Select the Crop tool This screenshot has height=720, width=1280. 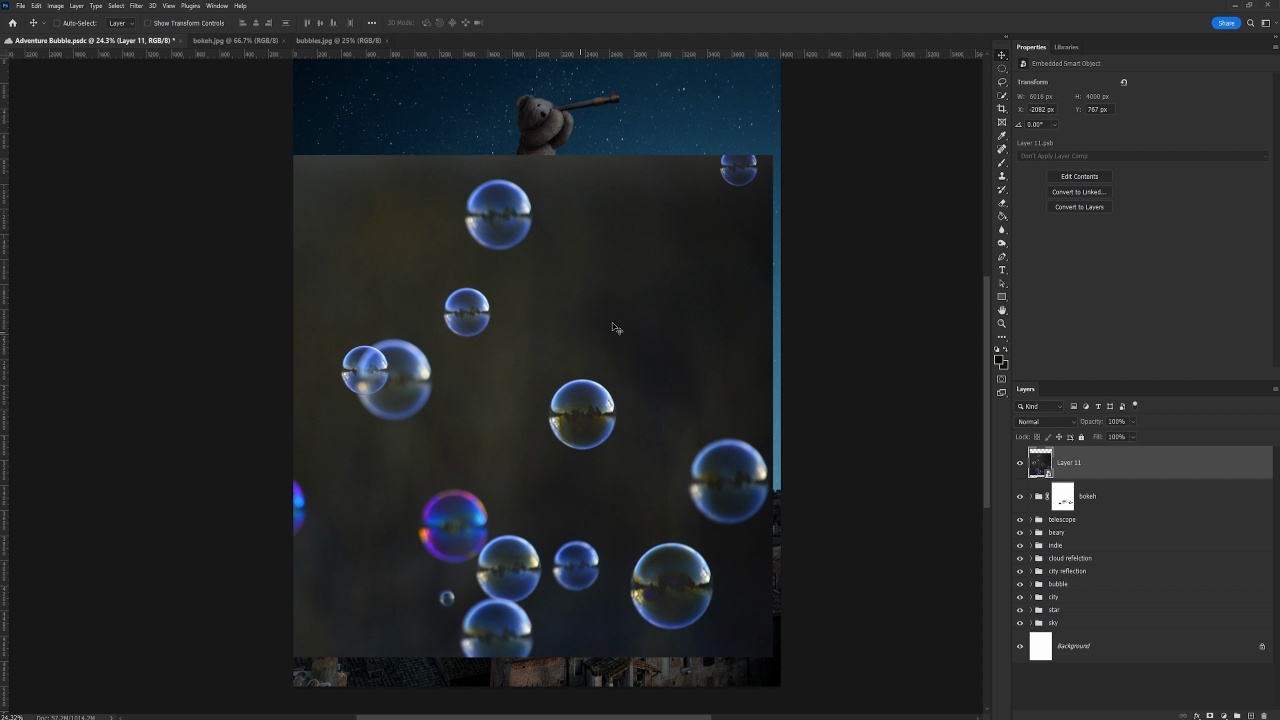tap(1002, 109)
